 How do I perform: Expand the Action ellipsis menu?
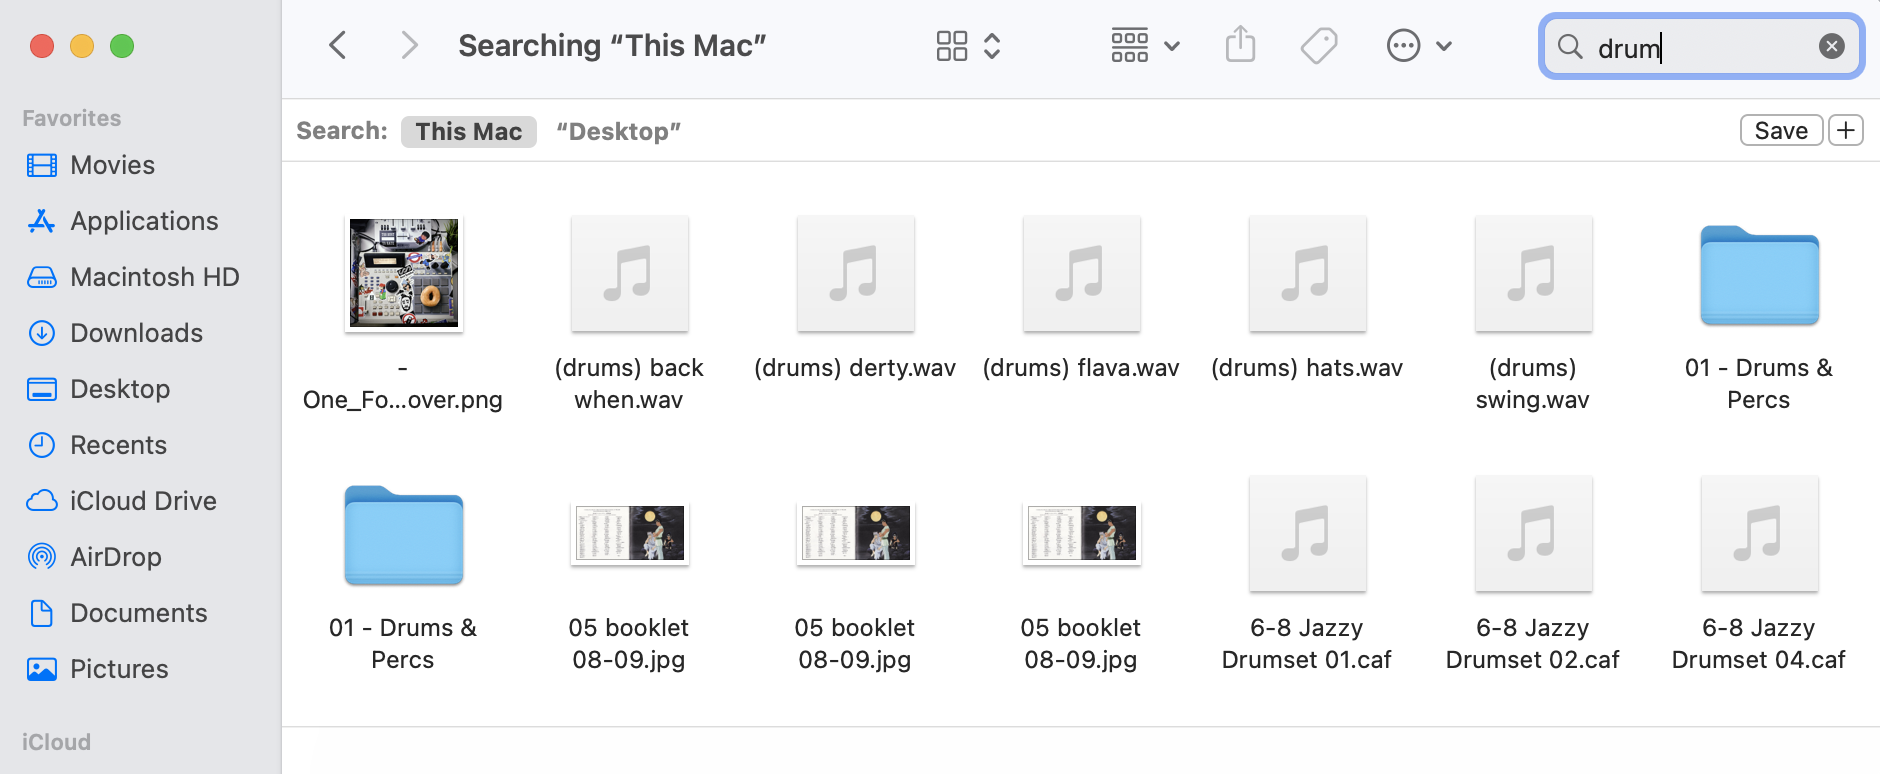[x=1418, y=45]
